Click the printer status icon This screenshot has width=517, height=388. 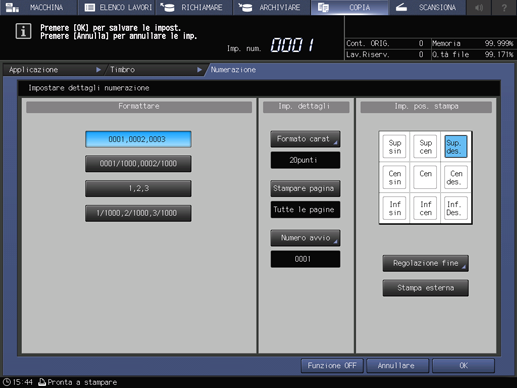tap(42, 382)
